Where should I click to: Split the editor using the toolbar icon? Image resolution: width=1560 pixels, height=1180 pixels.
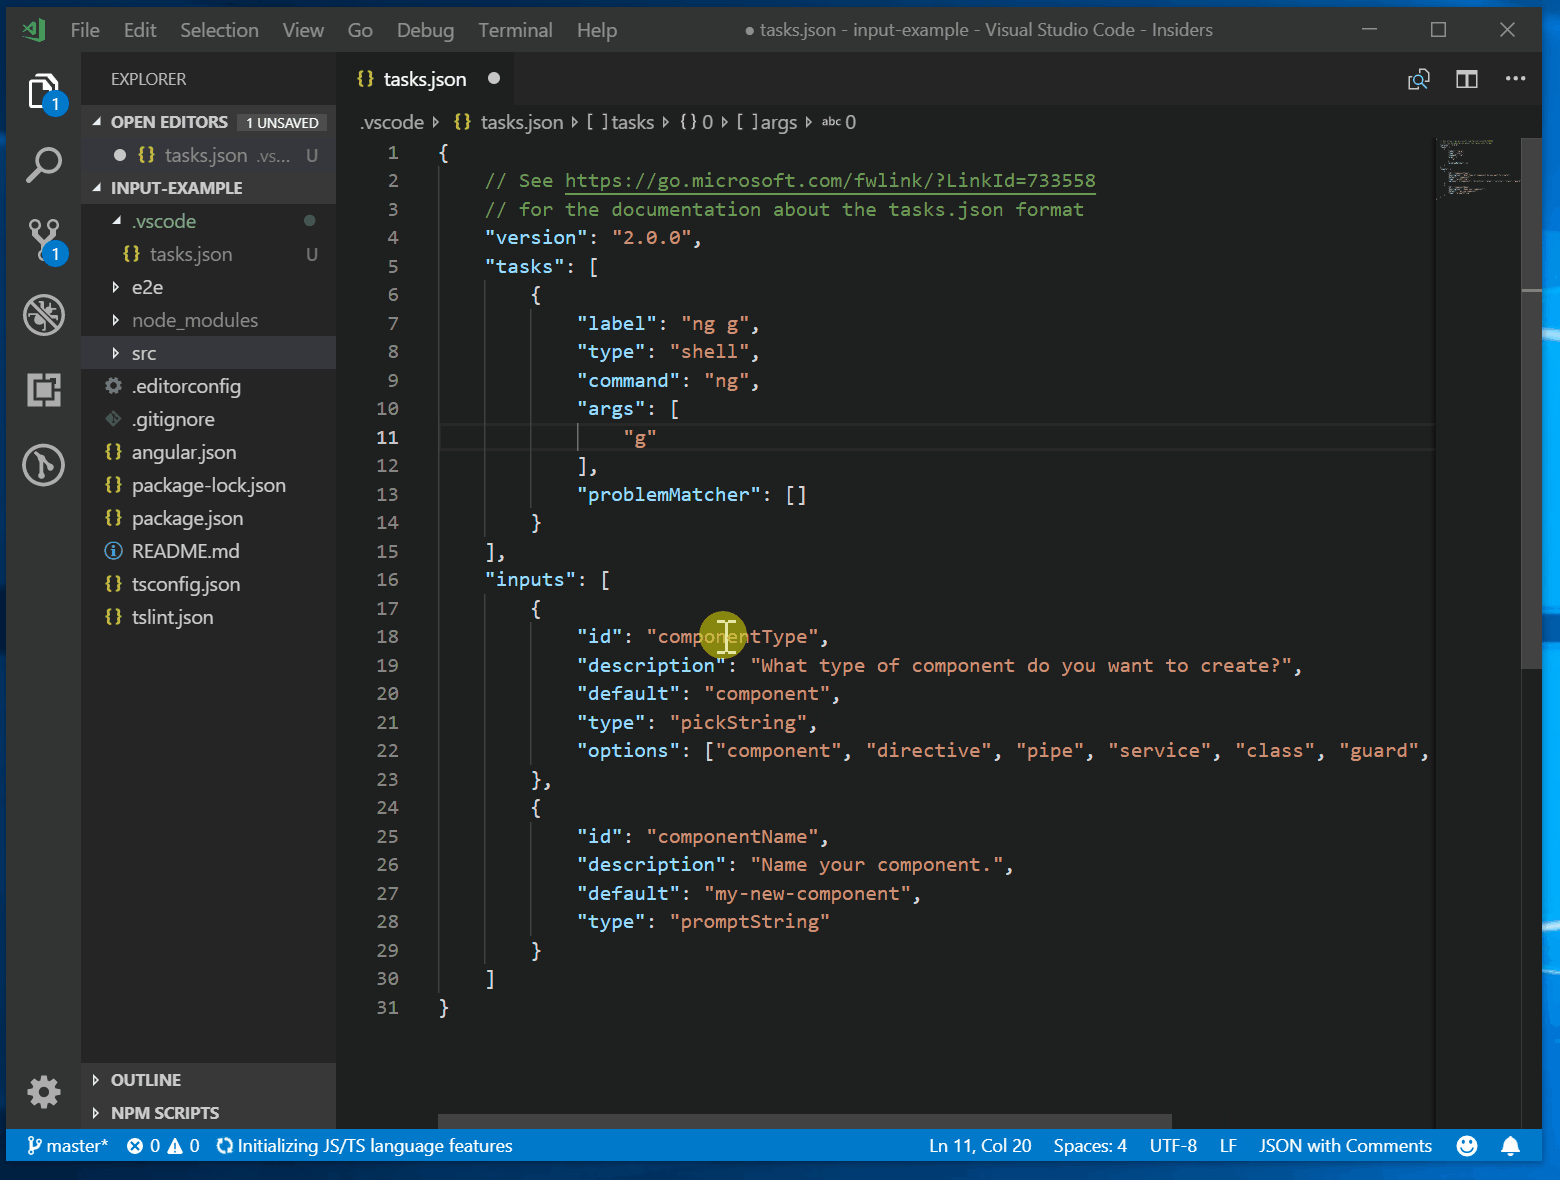point(1466,79)
